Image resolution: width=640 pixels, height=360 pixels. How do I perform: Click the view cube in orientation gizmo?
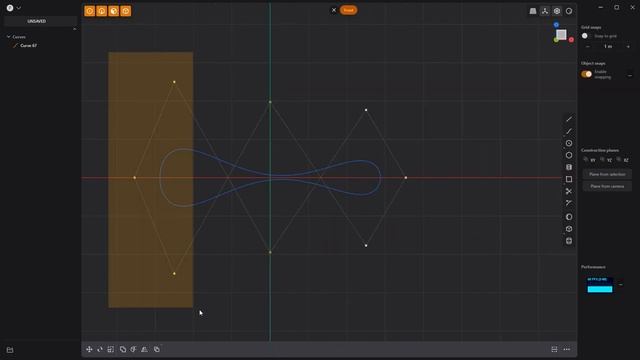[562, 35]
